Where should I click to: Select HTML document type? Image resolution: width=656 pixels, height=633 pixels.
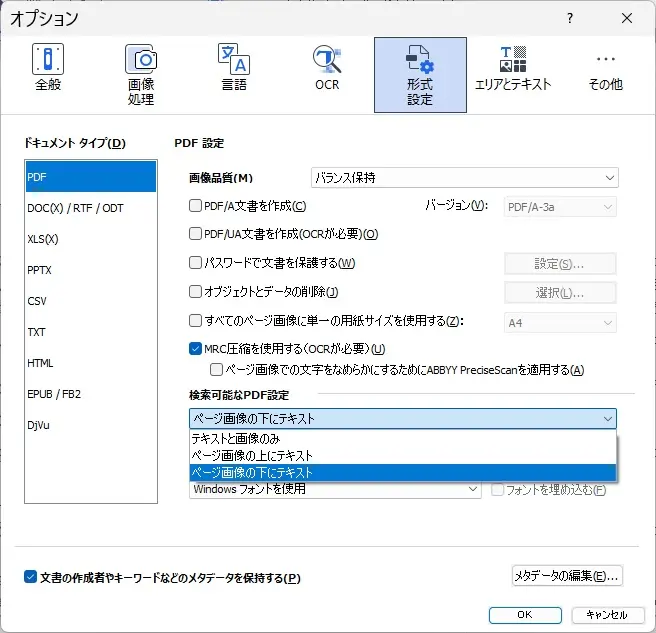point(91,363)
